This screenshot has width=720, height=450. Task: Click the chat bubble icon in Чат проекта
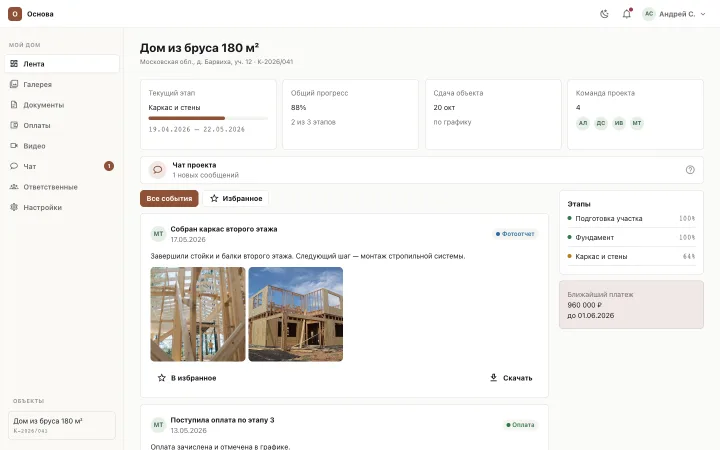tap(158, 170)
